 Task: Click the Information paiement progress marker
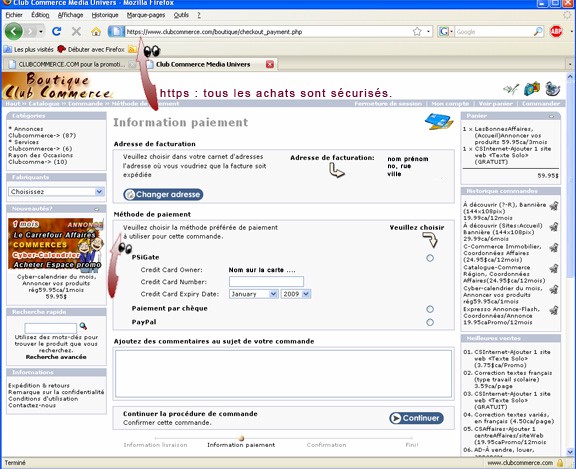(x=241, y=438)
